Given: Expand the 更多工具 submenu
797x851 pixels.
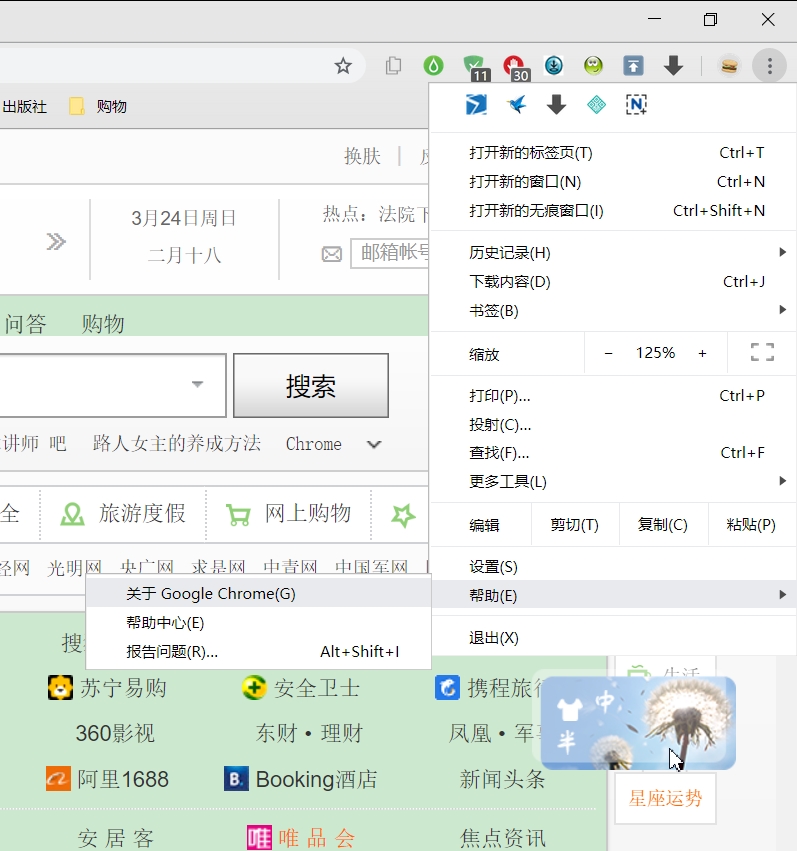Looking at the screenshot, I should (613, 481).
